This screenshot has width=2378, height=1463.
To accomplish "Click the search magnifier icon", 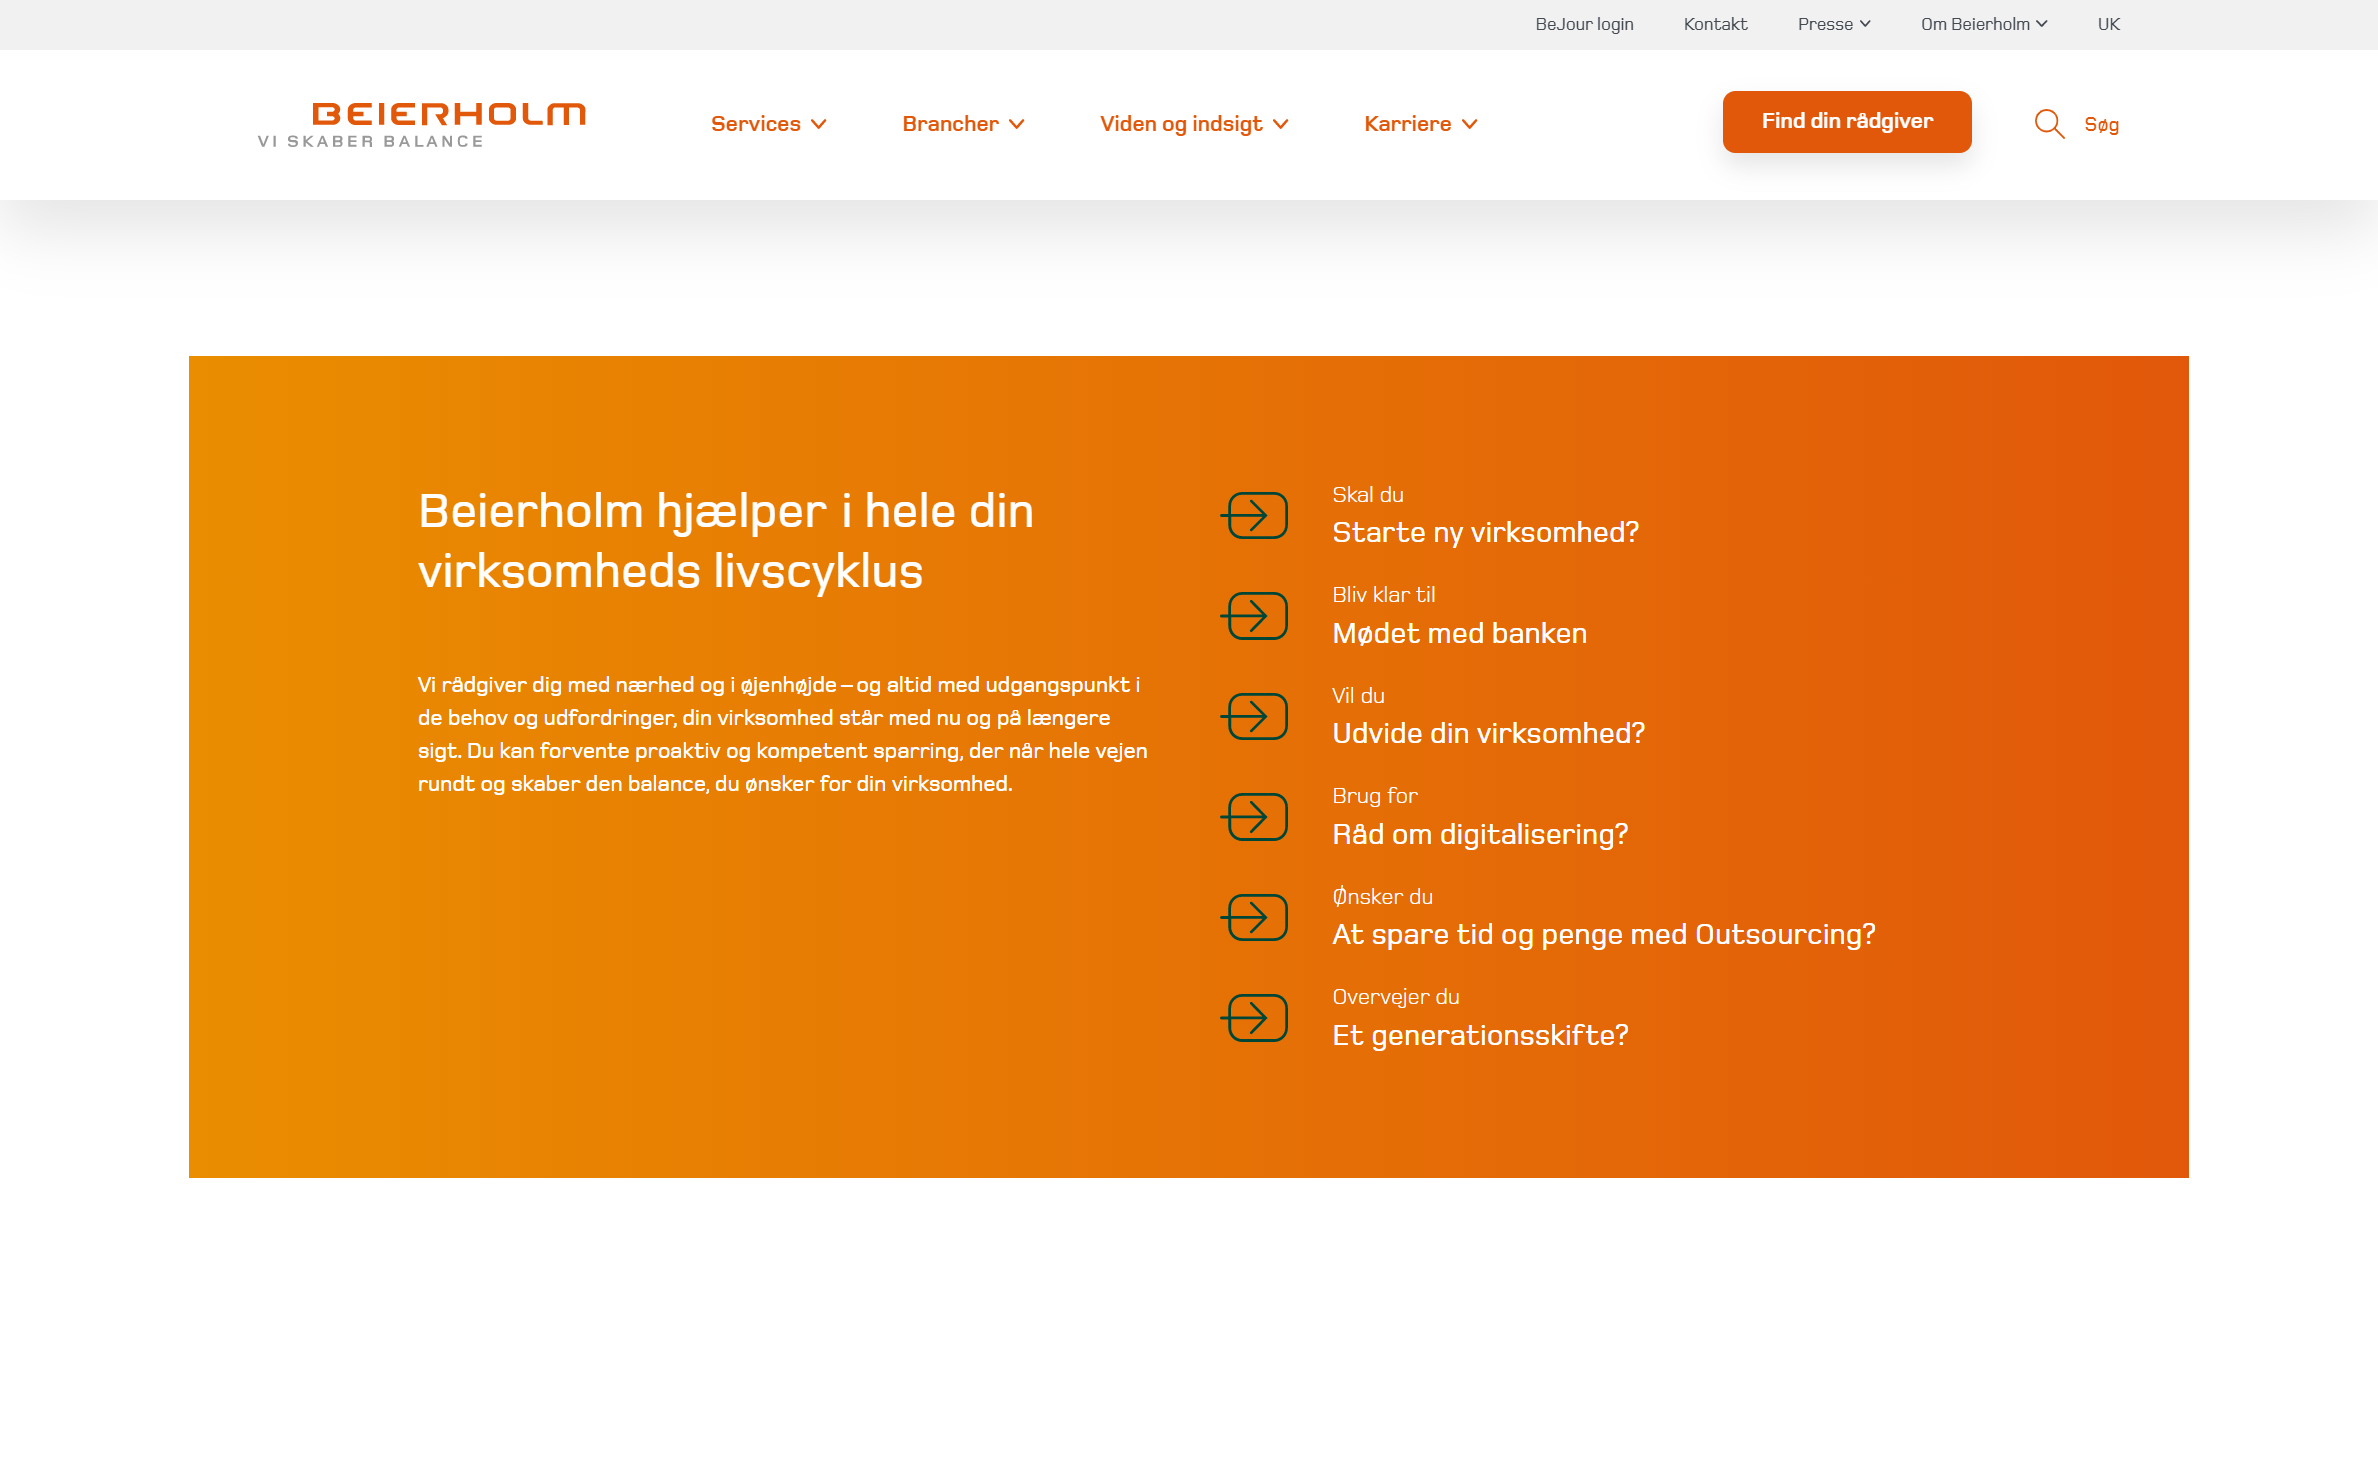I will pos(2049,124).
